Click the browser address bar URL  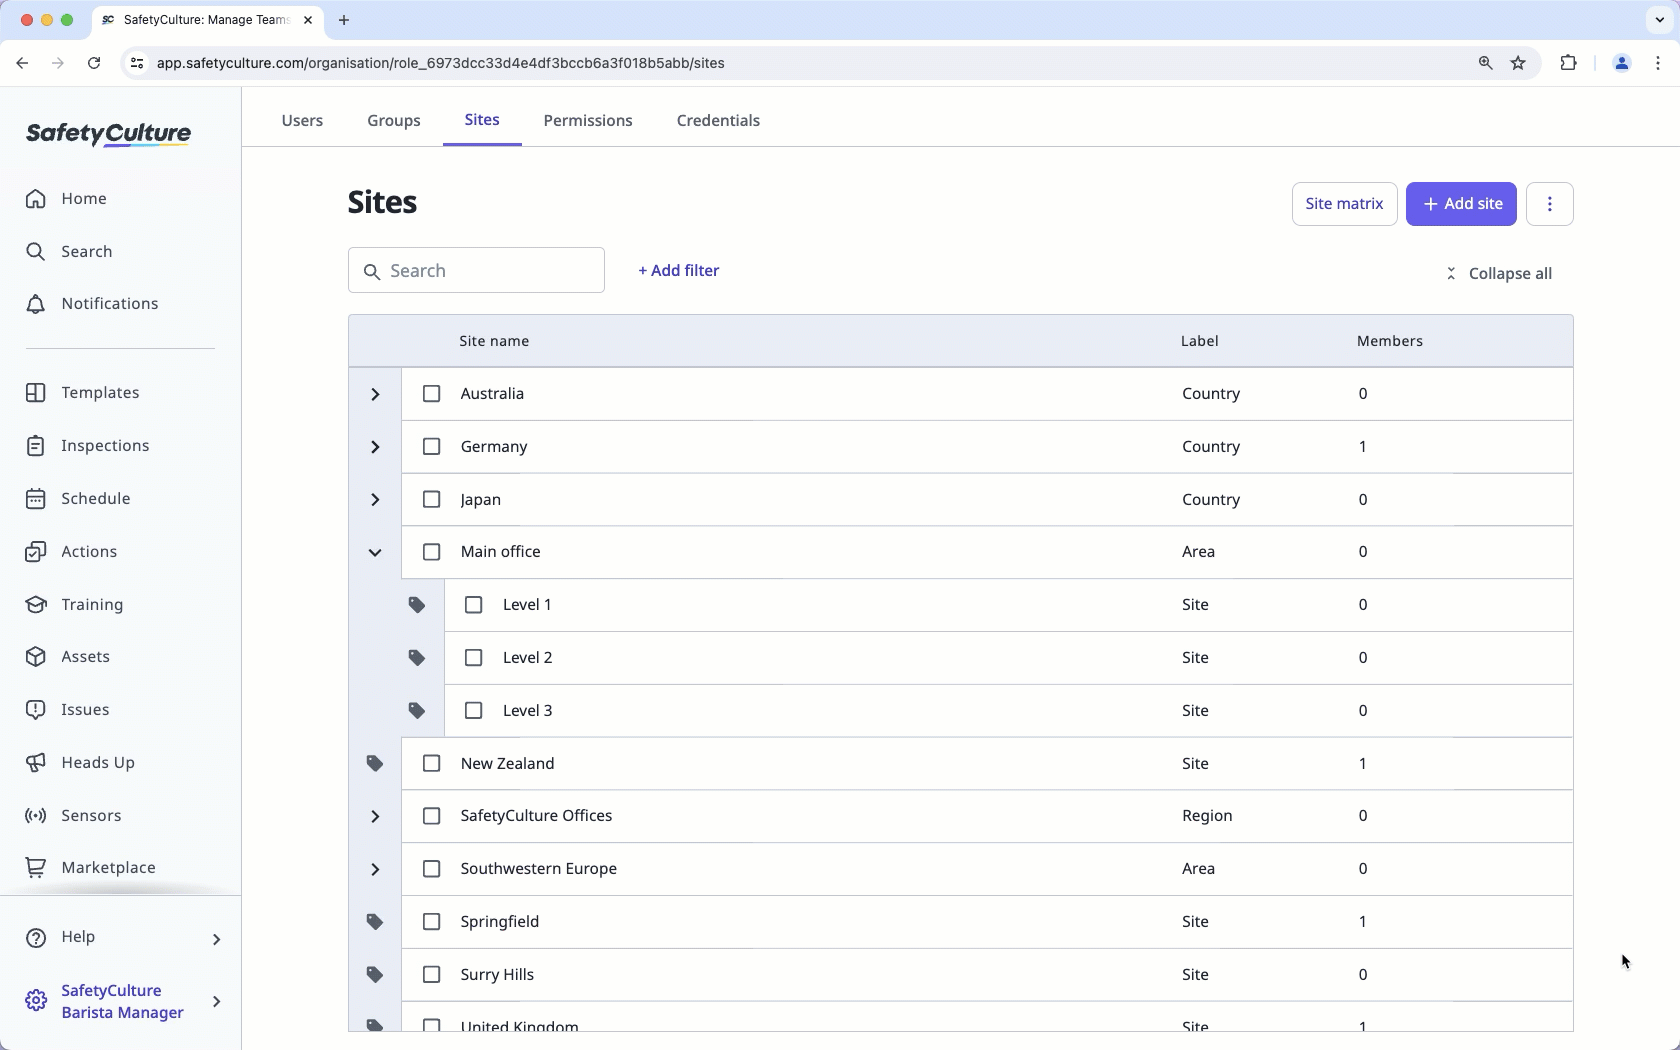(x=440, y=63)
